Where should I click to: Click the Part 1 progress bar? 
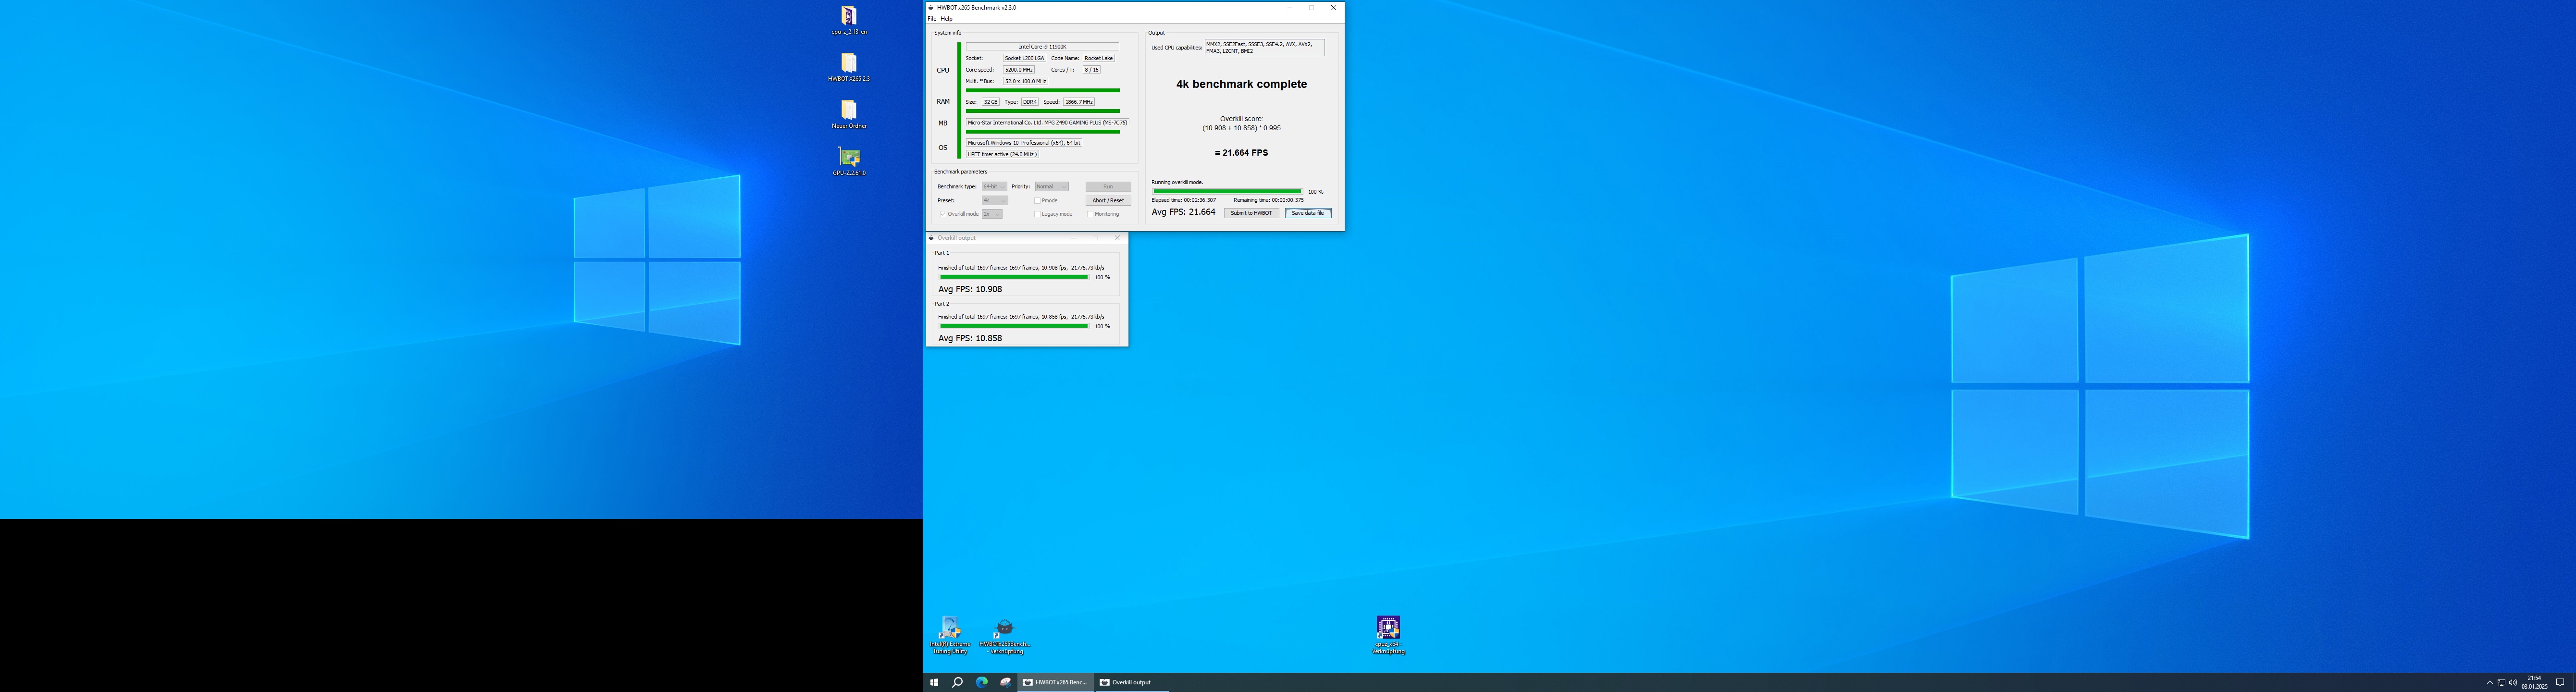(1014, 277)
